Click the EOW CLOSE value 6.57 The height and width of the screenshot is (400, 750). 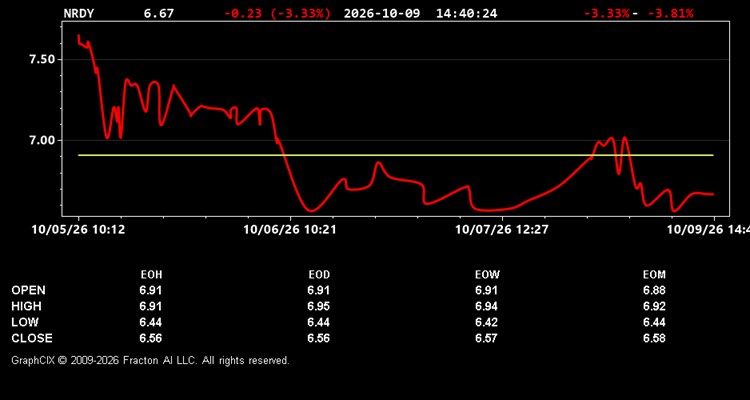click(x=486, y=338)
